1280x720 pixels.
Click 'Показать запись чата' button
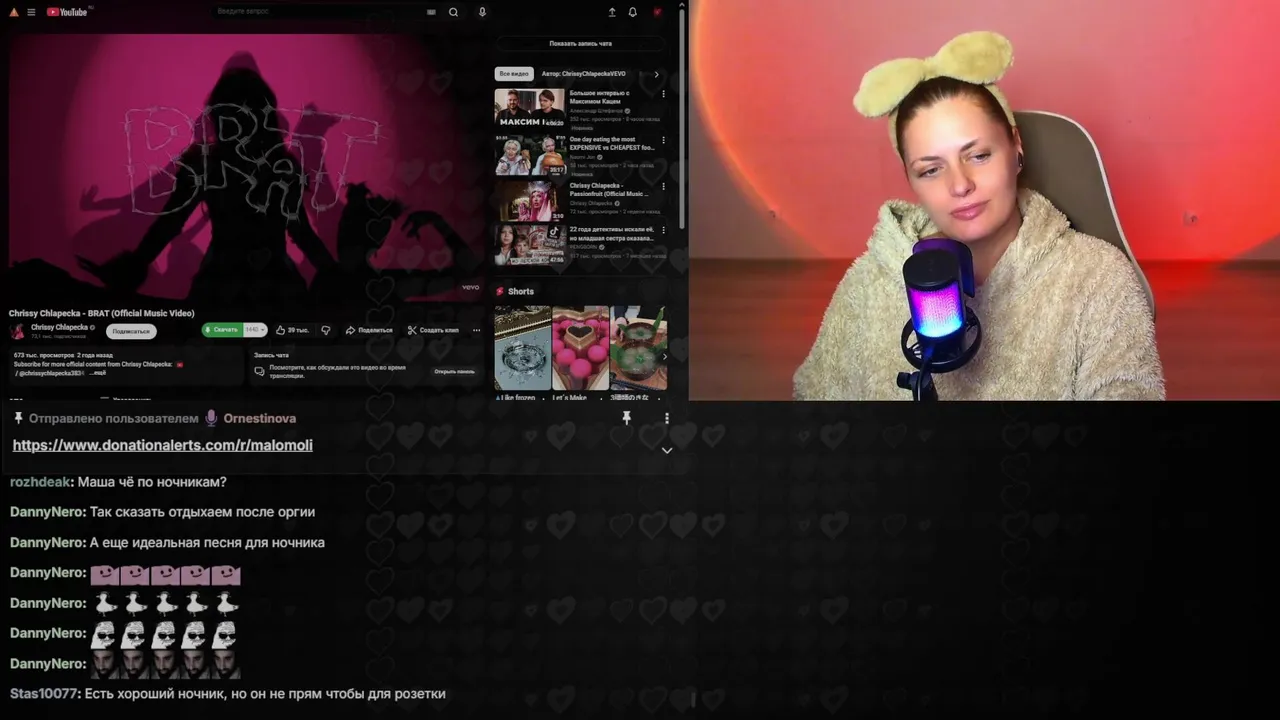[x=580, y=44]
